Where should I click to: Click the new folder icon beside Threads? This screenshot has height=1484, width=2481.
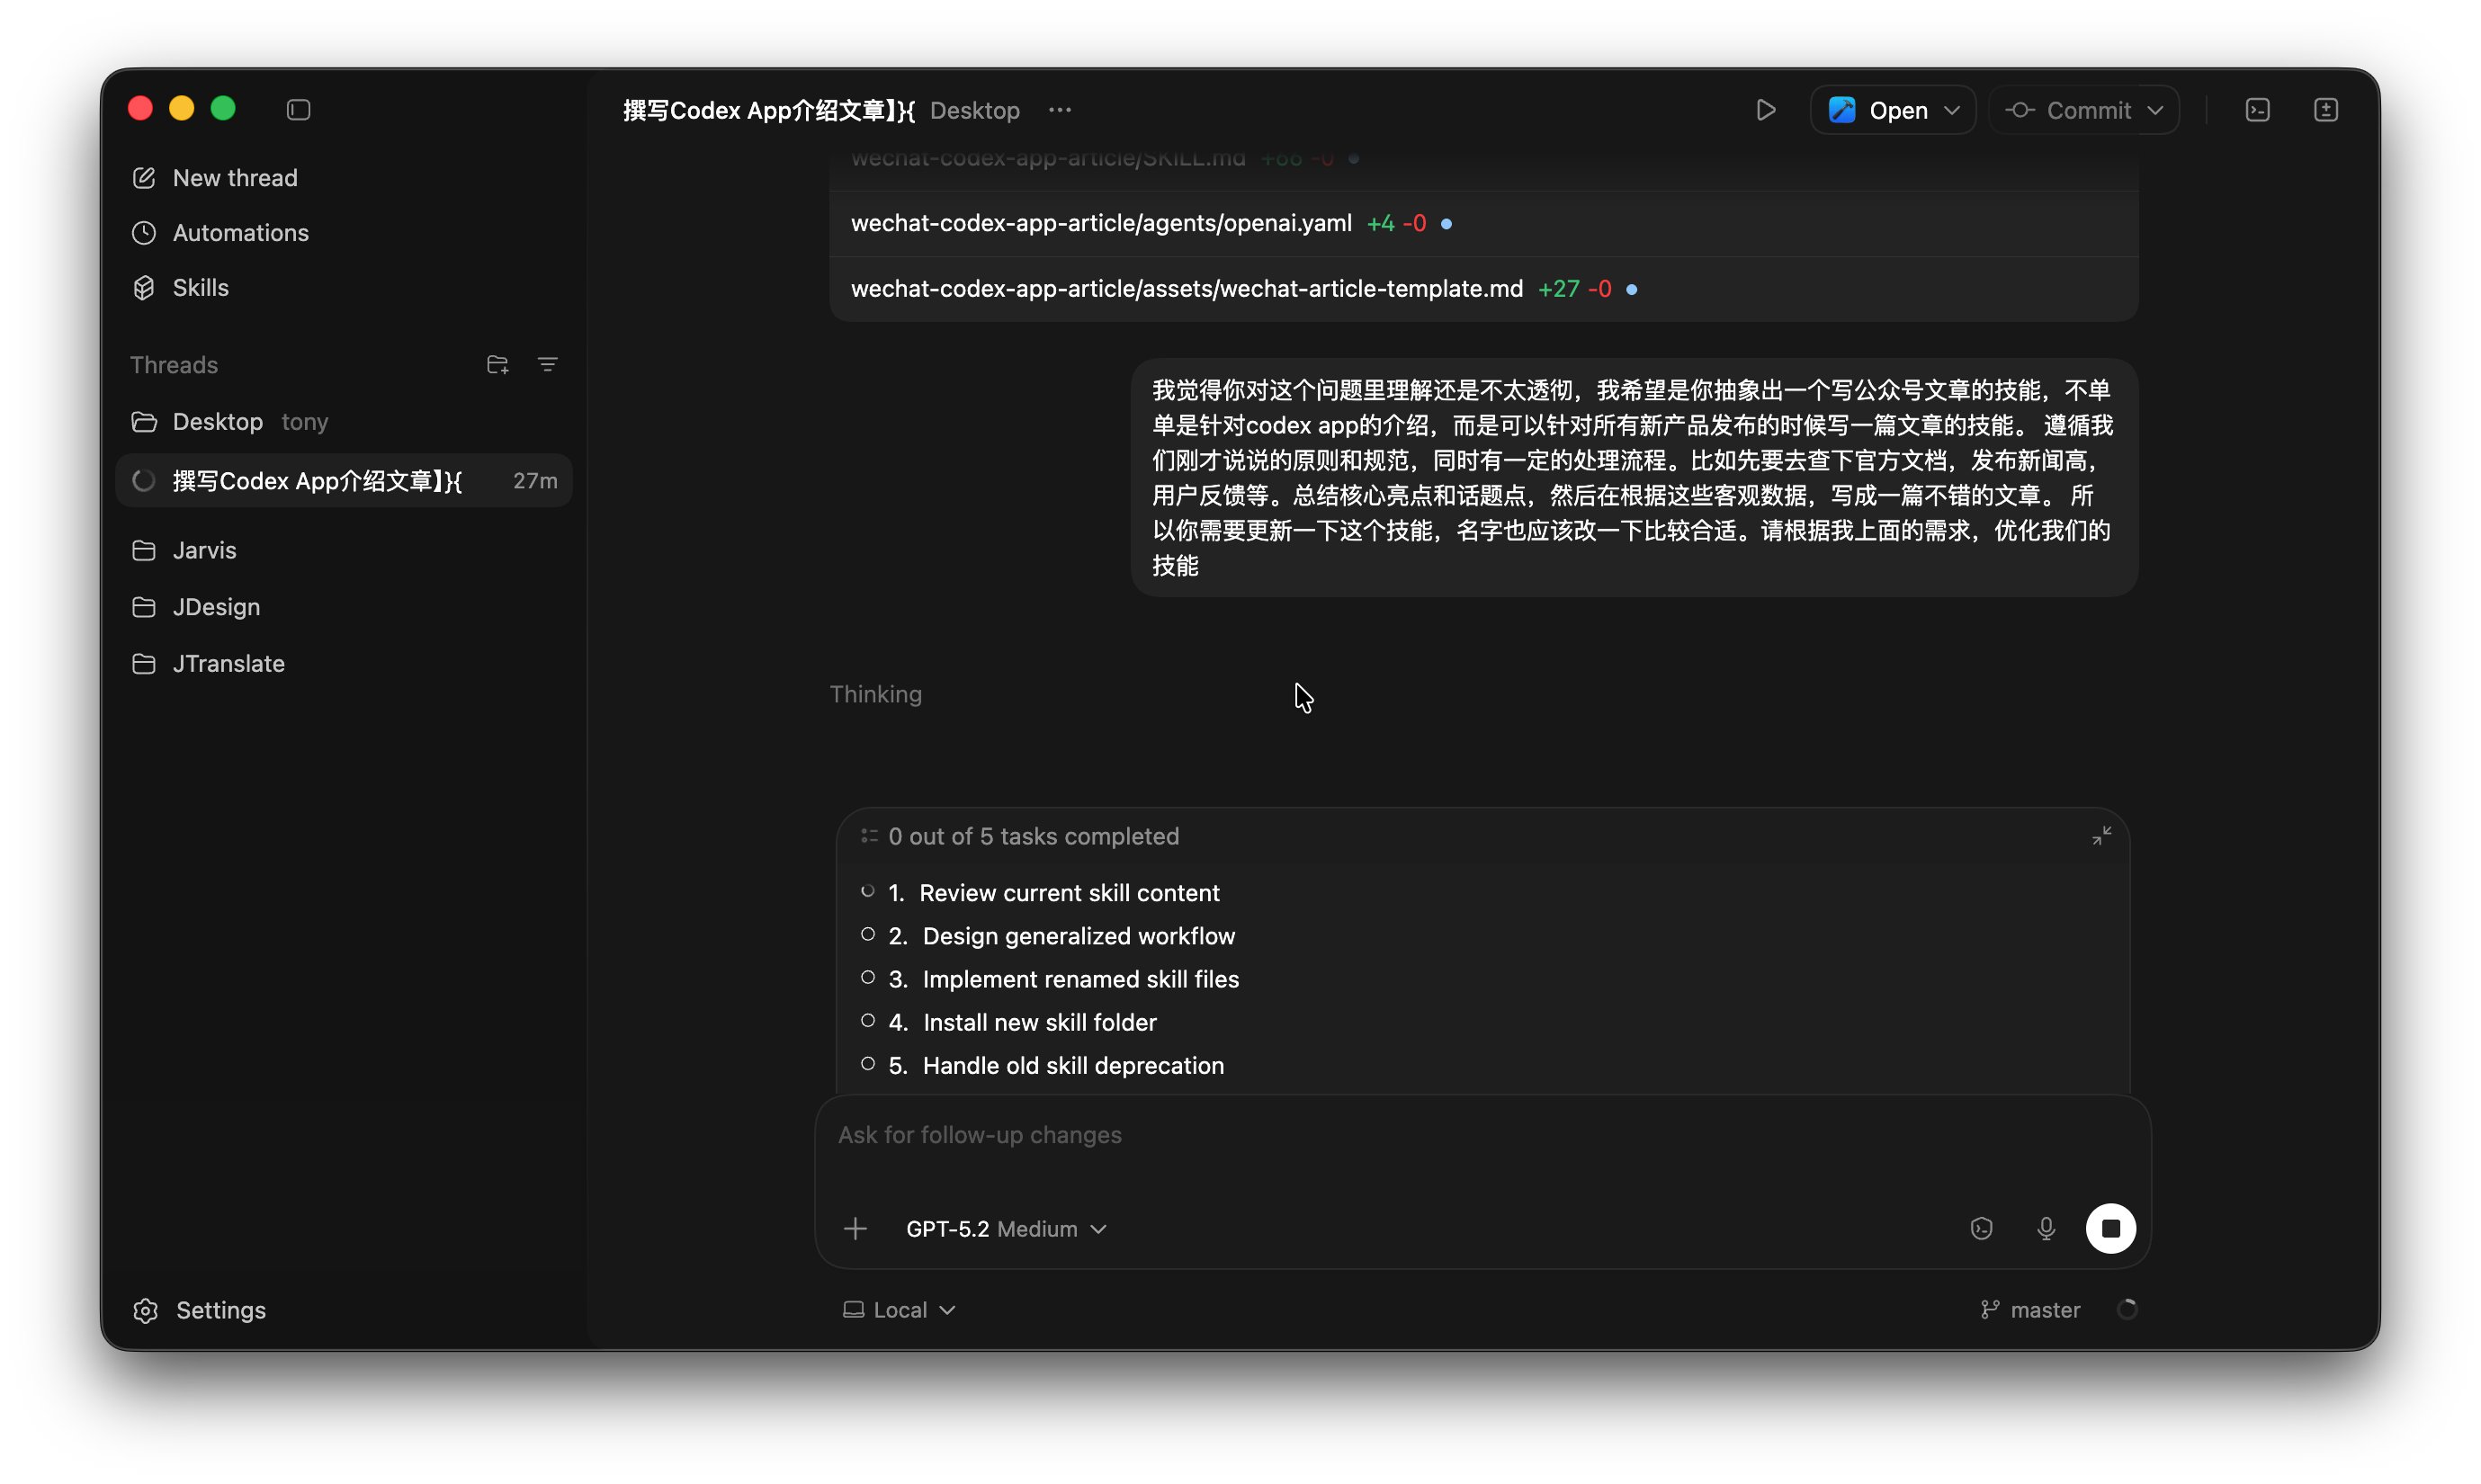(497, 365)
